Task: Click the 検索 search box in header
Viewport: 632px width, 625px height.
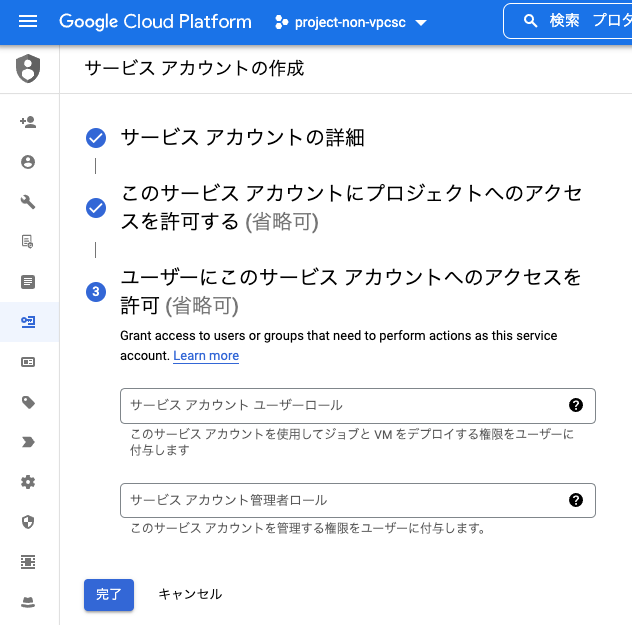Action: point(568,21)
